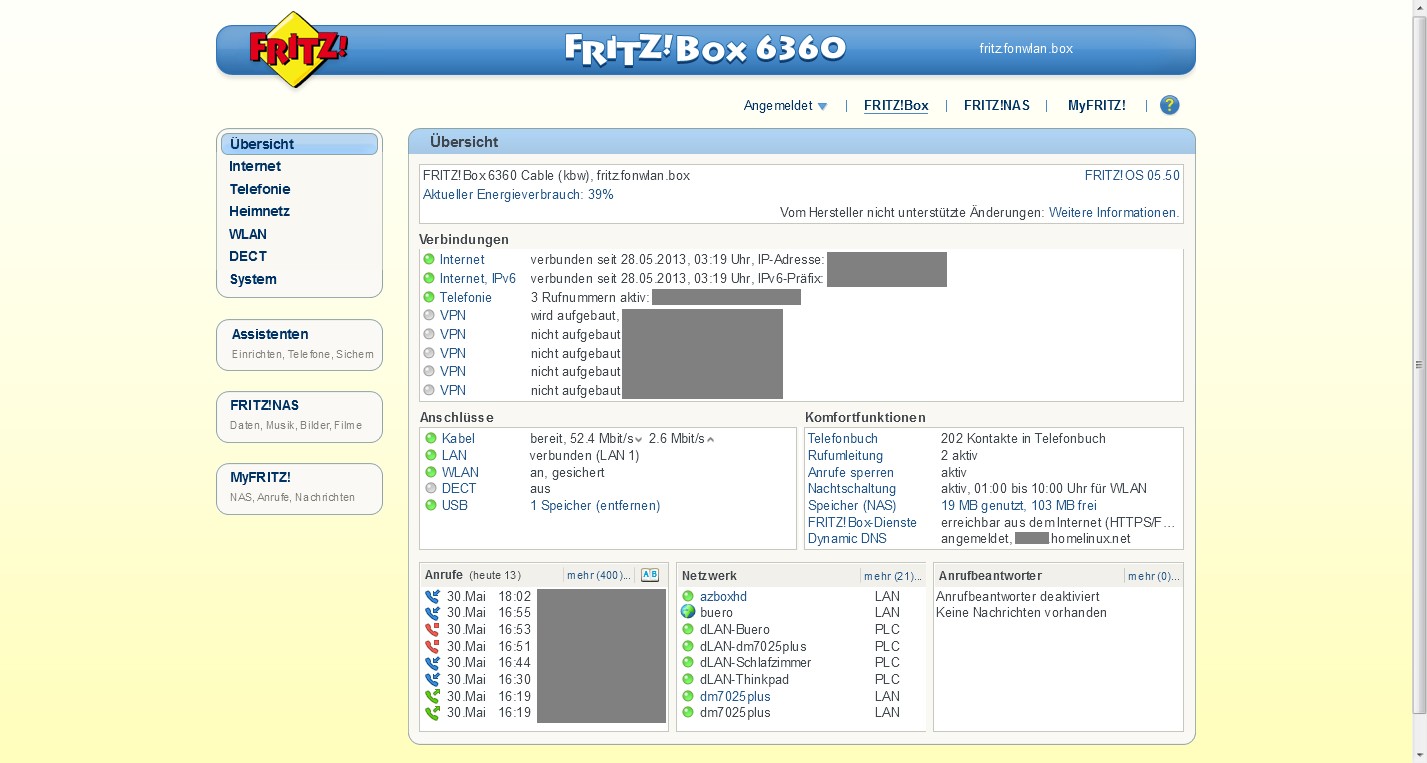Open Nachtschaltung link

851,488
